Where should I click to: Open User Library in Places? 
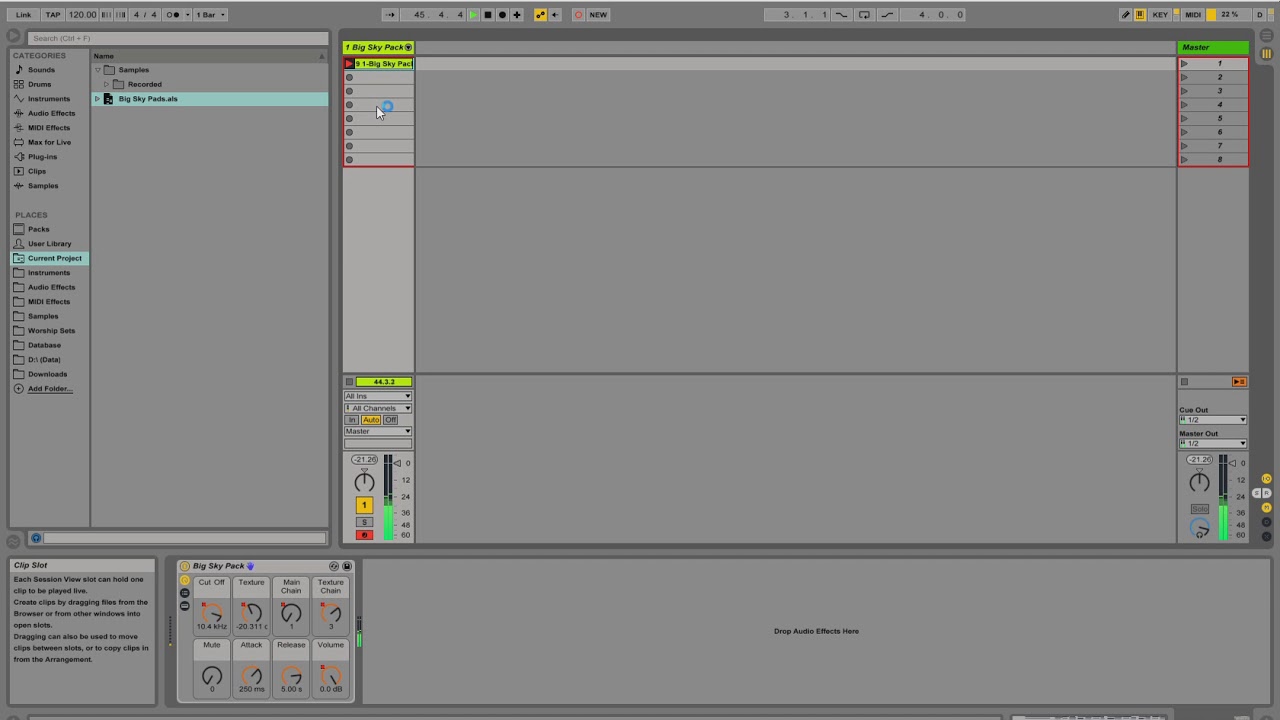pos(49,244)
